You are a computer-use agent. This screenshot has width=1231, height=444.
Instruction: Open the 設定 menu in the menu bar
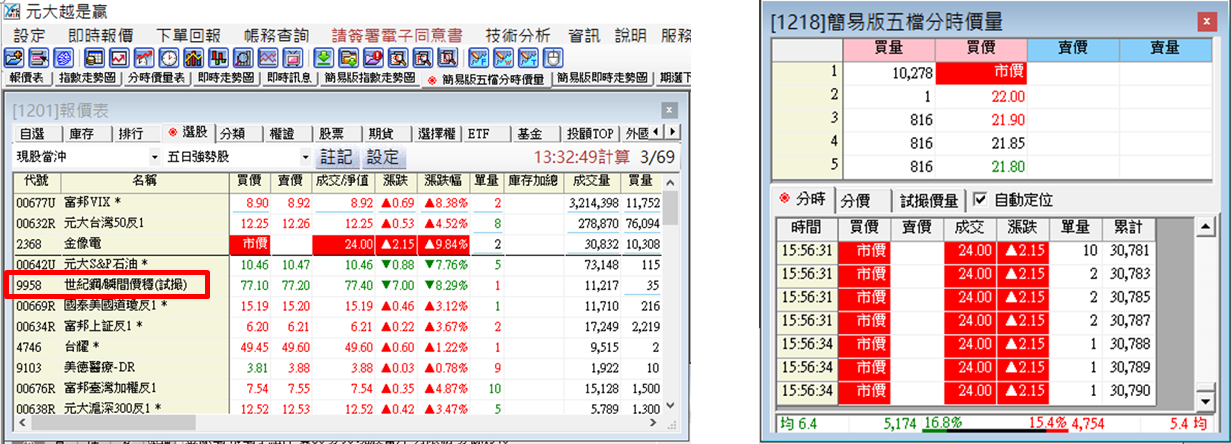coord(30,35)
